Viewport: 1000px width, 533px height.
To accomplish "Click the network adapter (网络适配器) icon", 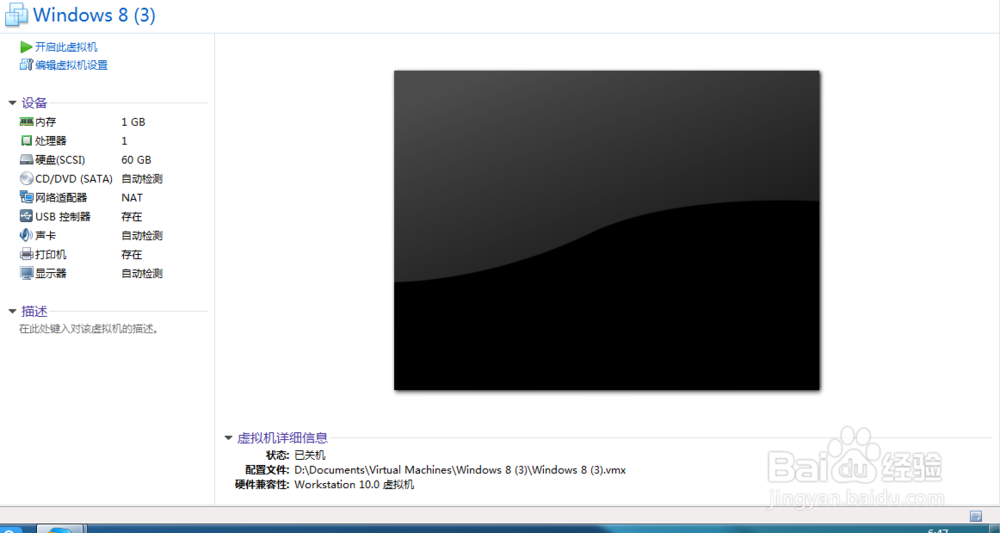I will click(x=26, y=198).
